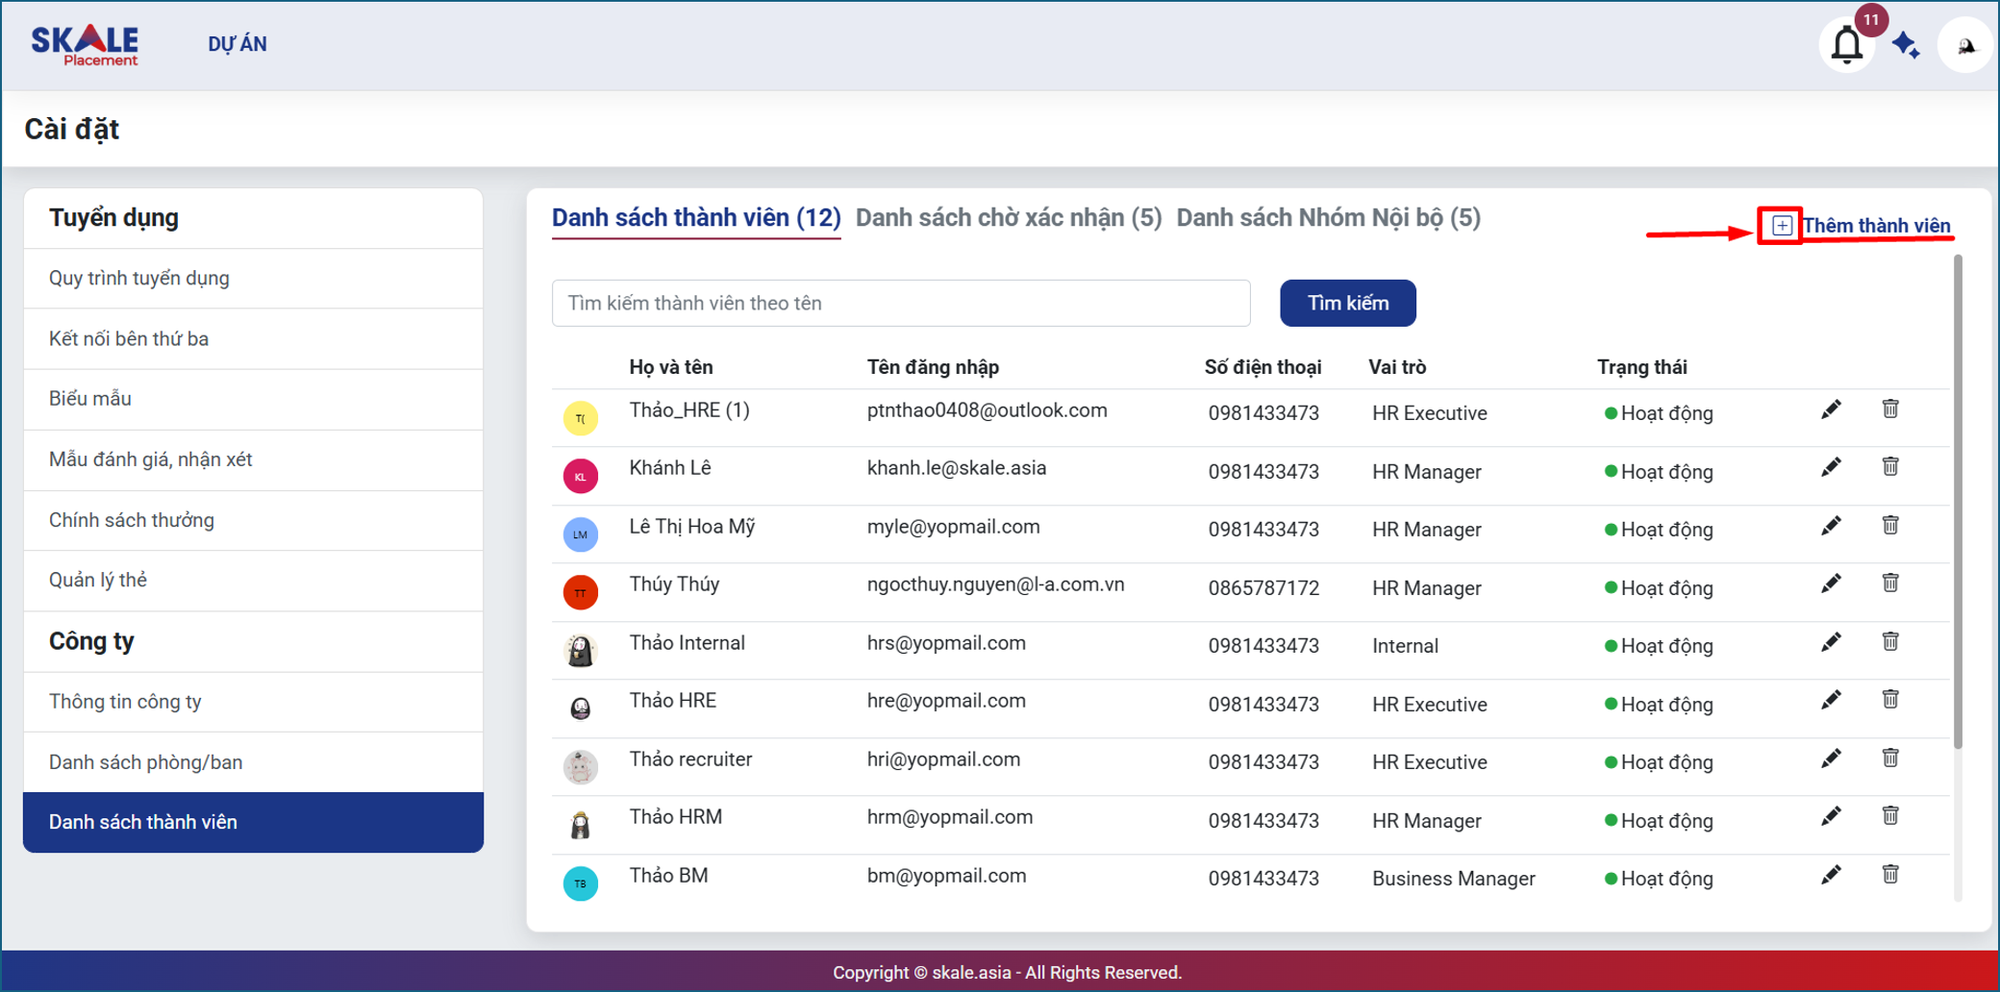The image size is (2000, 992).
Task: Go to Thông tin công ty settings
Action: pyautogui.click(x=125, y=702)
